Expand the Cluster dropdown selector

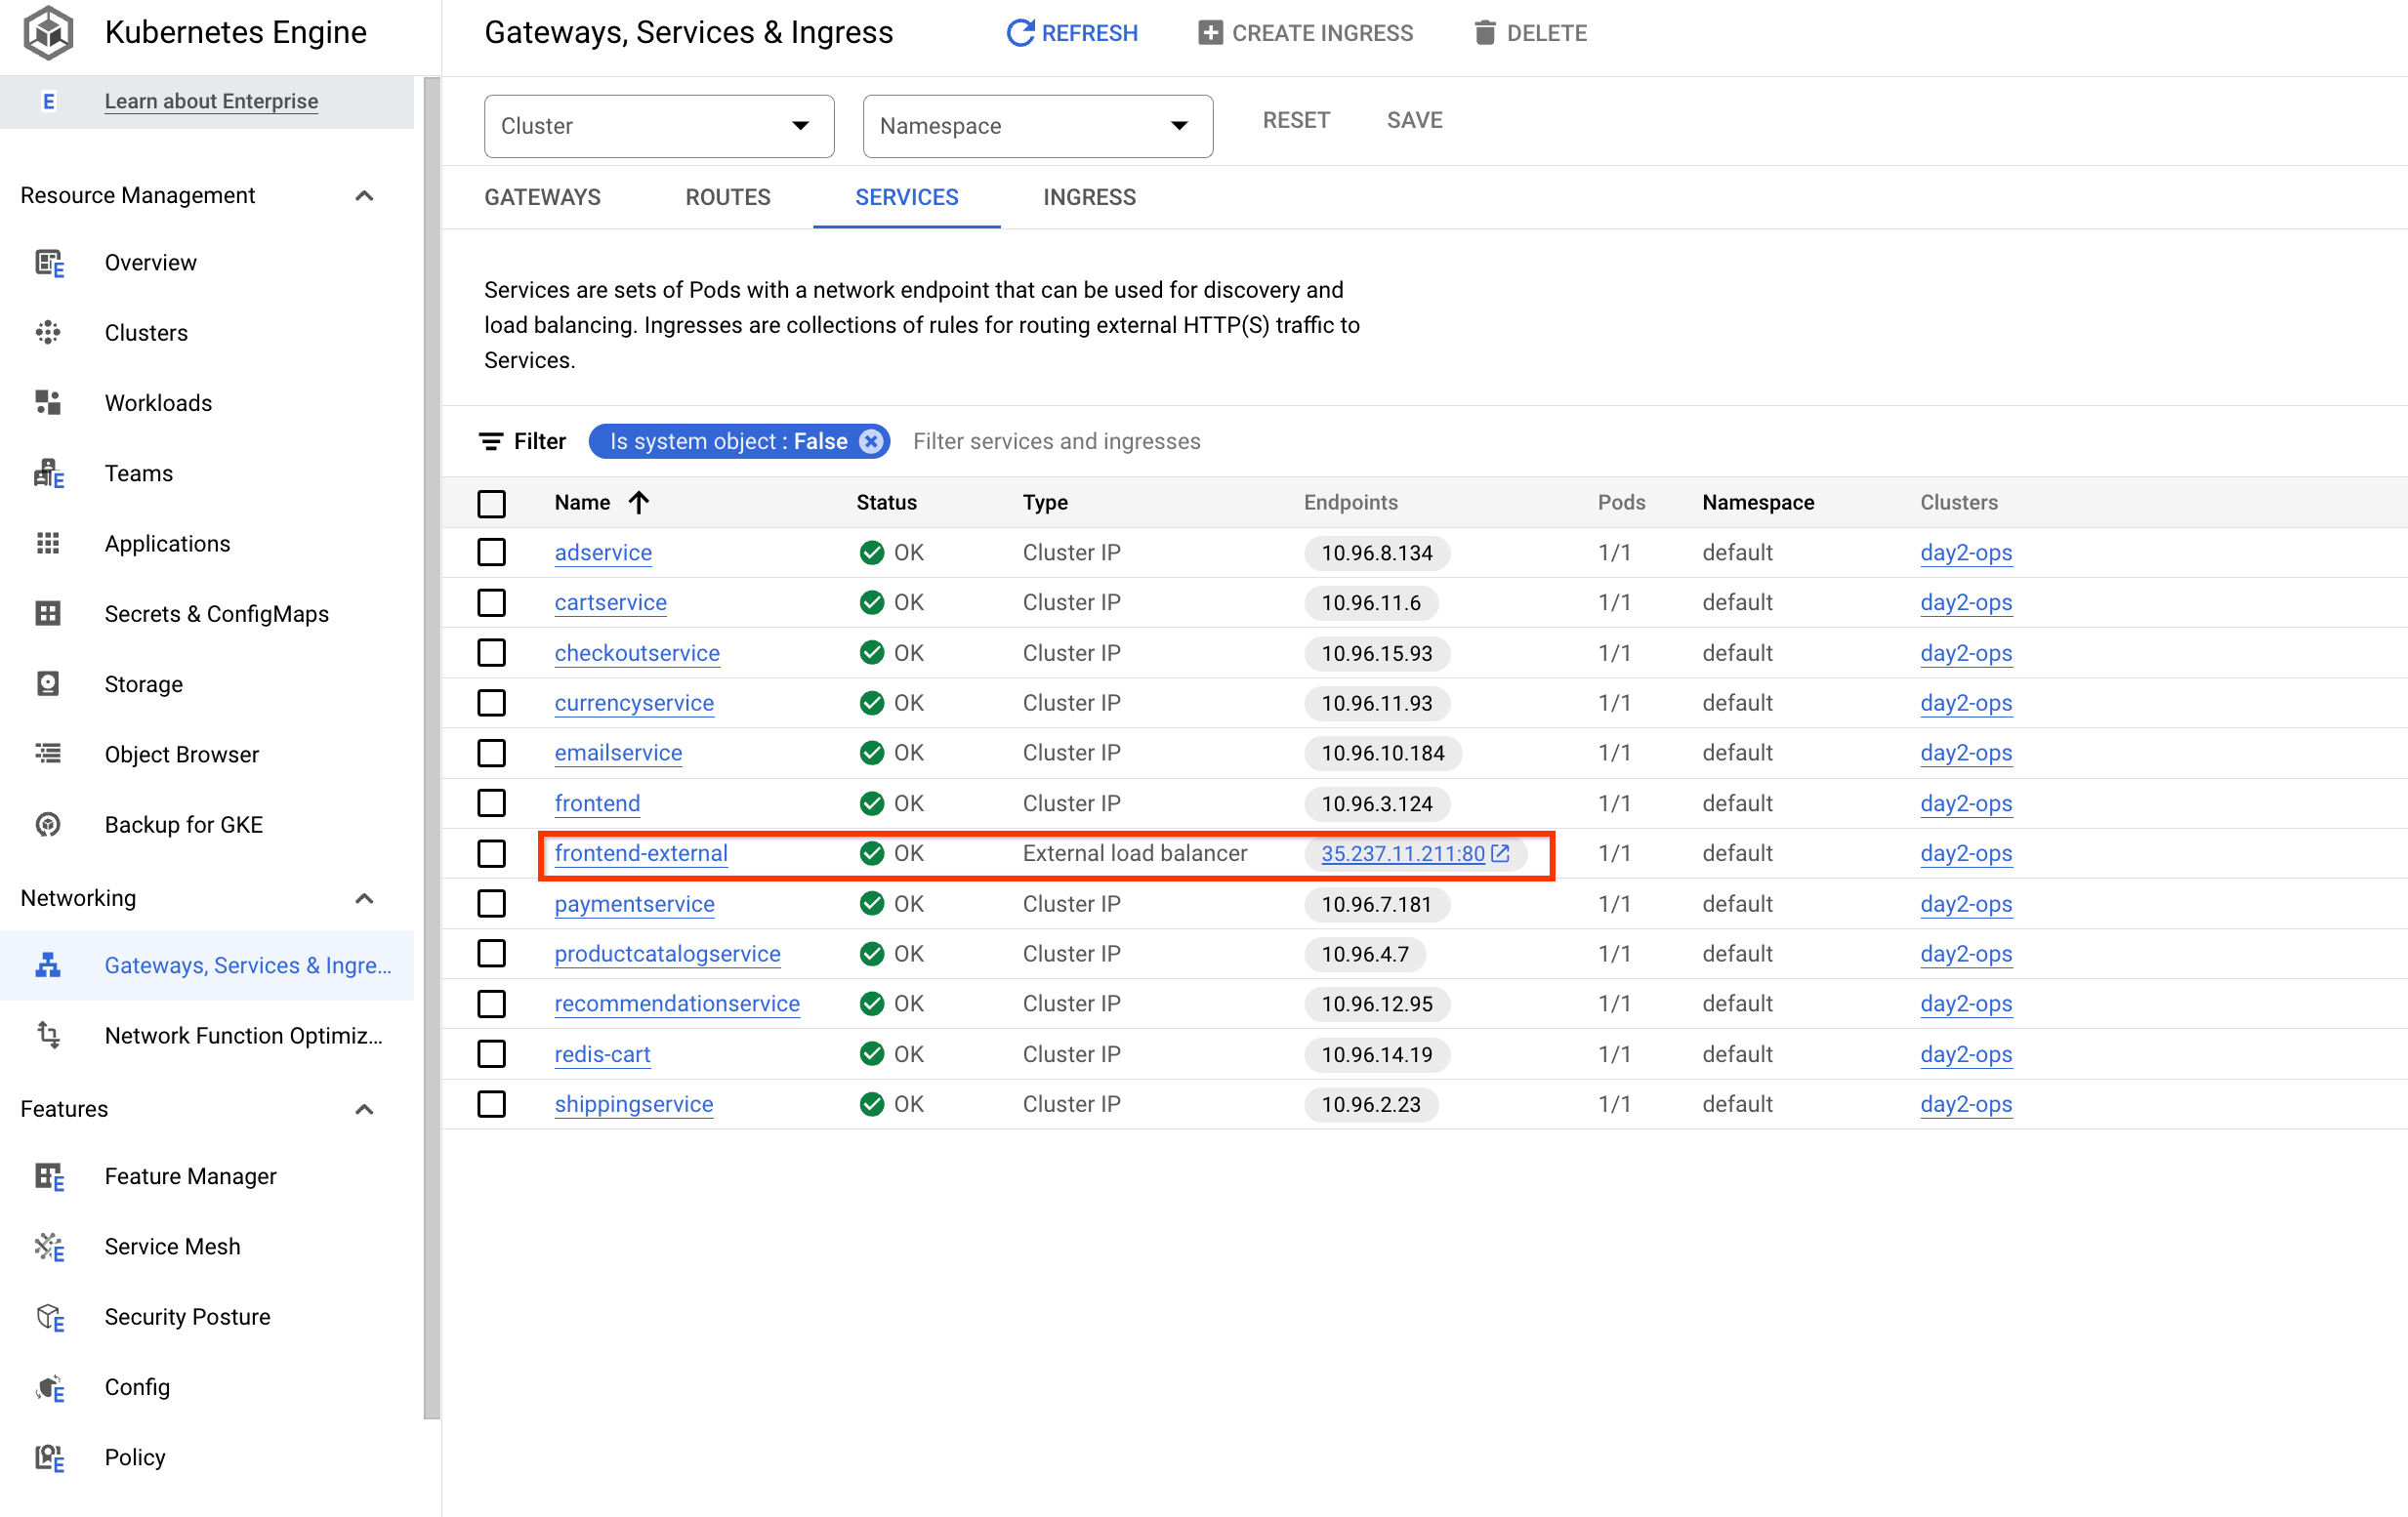point(657,126)
